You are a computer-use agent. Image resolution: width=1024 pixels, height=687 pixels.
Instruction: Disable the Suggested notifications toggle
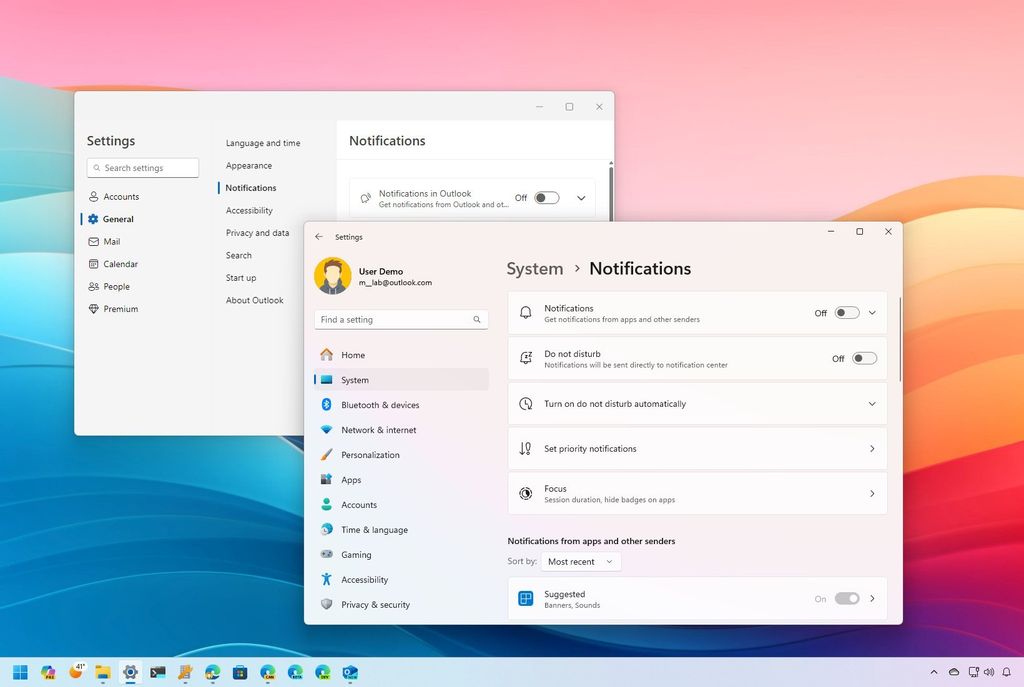coord(846,598)
